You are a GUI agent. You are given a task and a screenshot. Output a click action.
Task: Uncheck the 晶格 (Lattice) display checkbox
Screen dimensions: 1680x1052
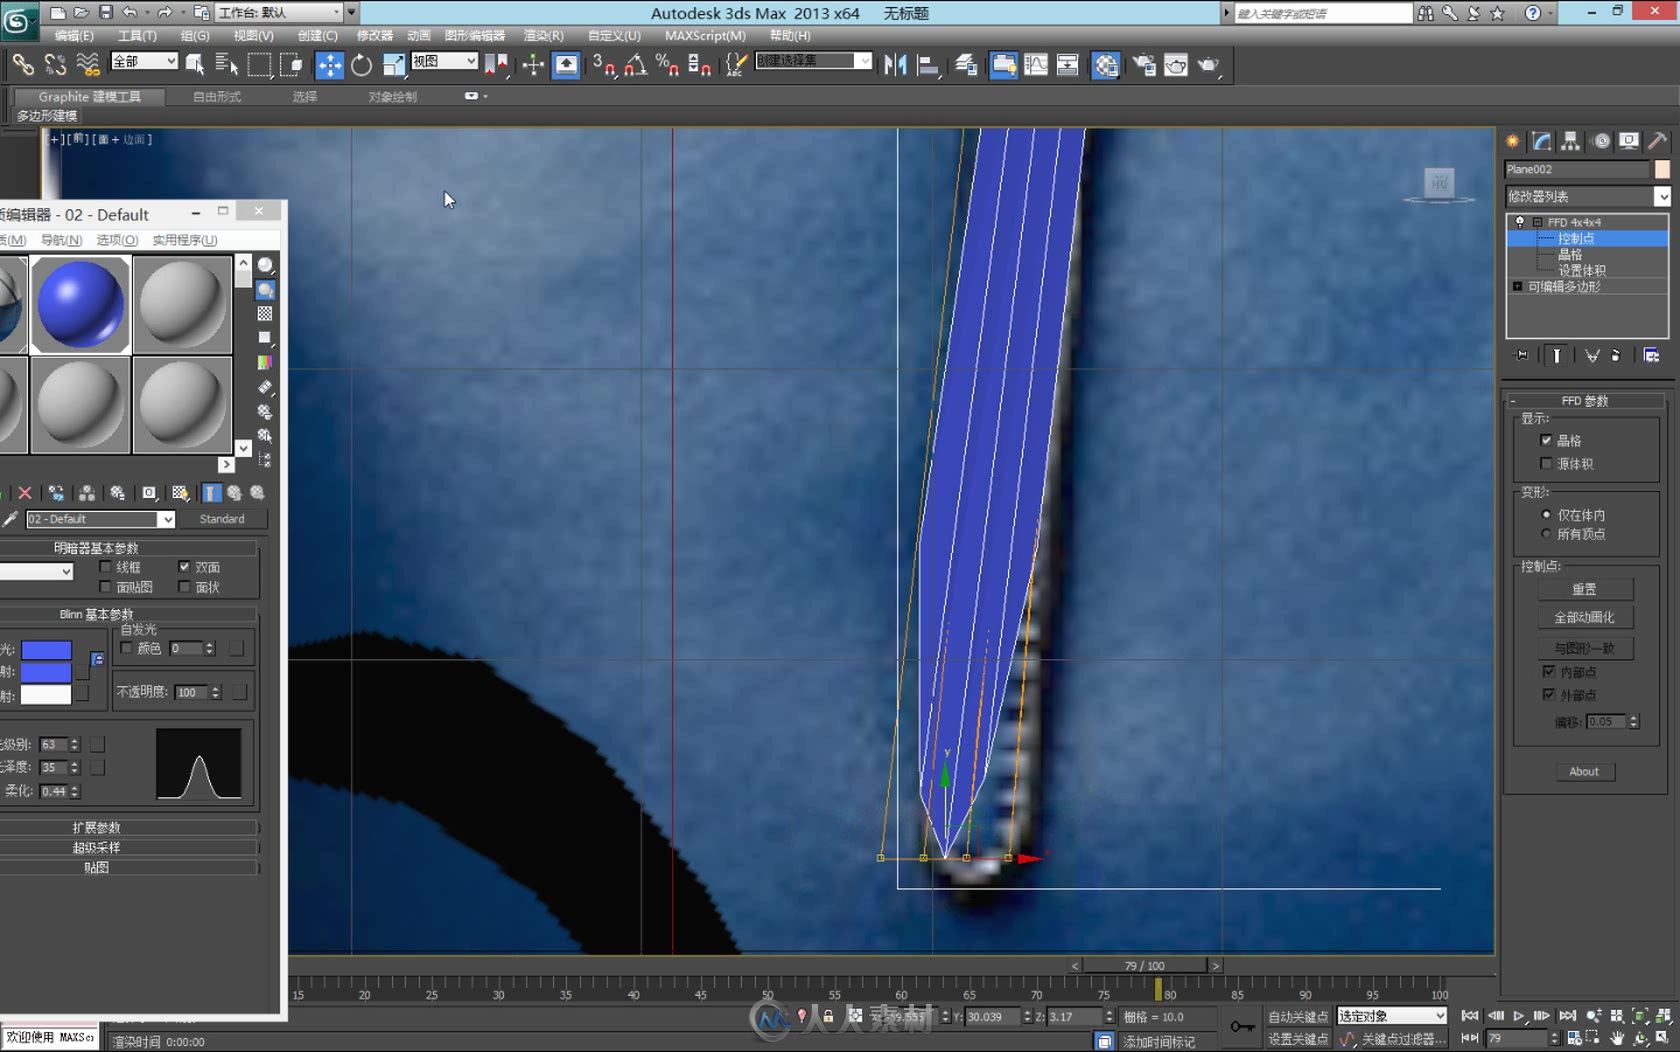[1546, 440]
